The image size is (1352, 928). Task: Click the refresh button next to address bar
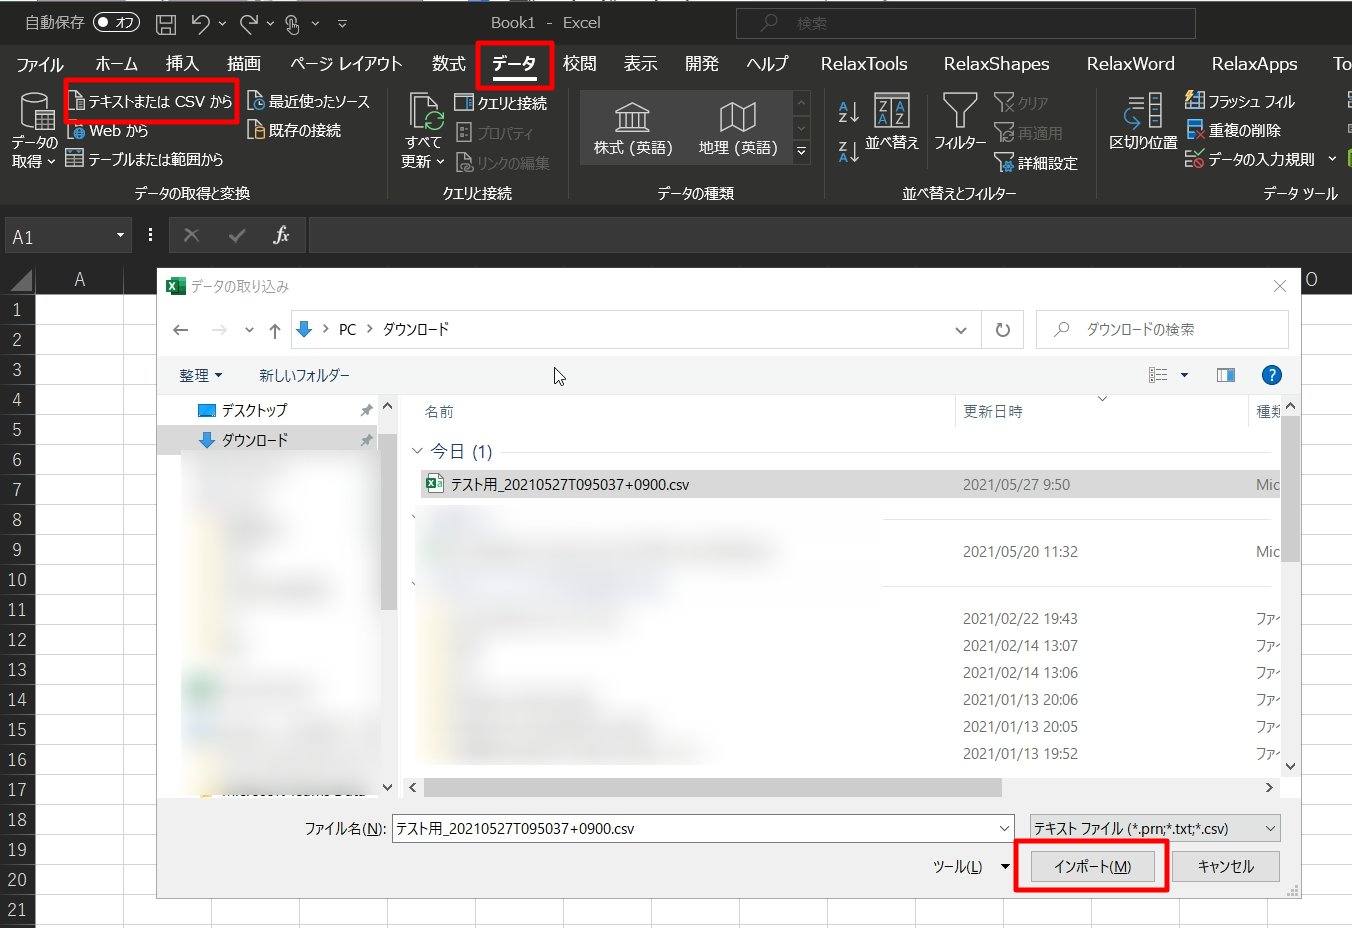coord(1002,330)
